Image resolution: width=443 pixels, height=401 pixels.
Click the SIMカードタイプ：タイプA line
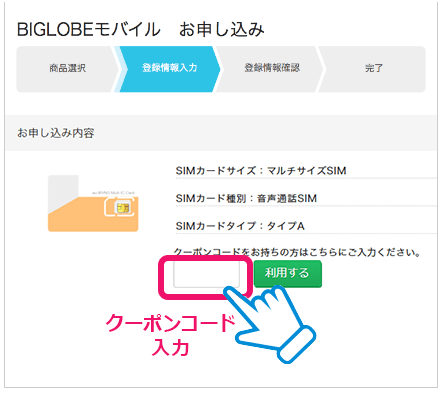click(x=240, y=226)
